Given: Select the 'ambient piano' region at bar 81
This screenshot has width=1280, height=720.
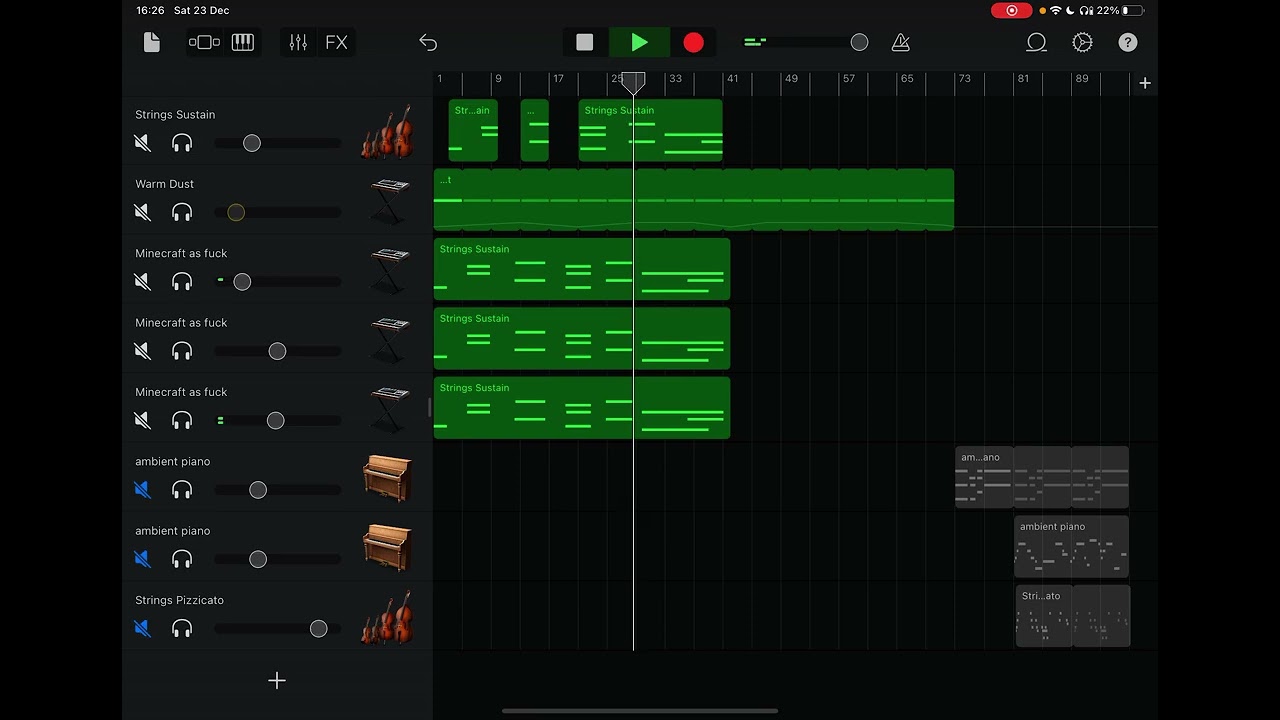Looking at the screenshot, I should [1072, 547].
